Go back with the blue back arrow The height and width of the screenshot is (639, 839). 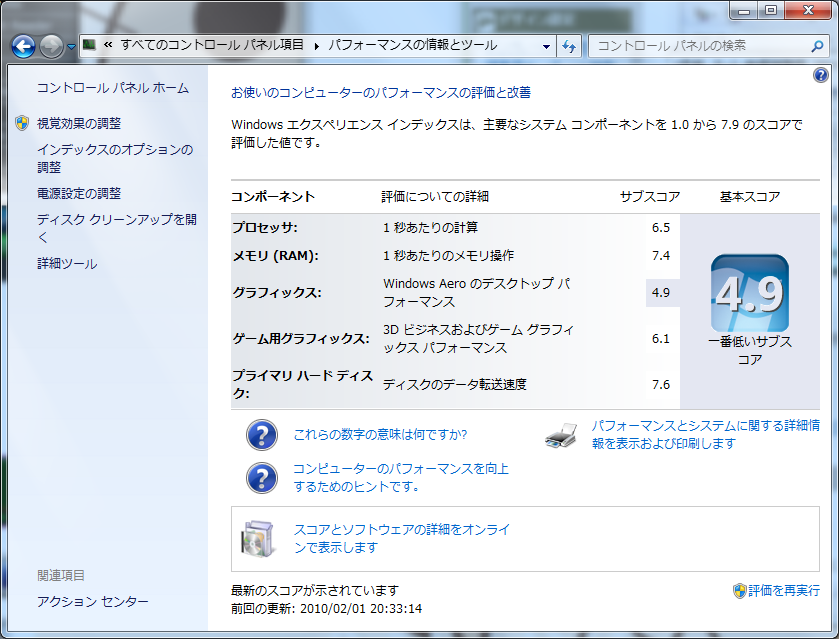pos(24,46)
